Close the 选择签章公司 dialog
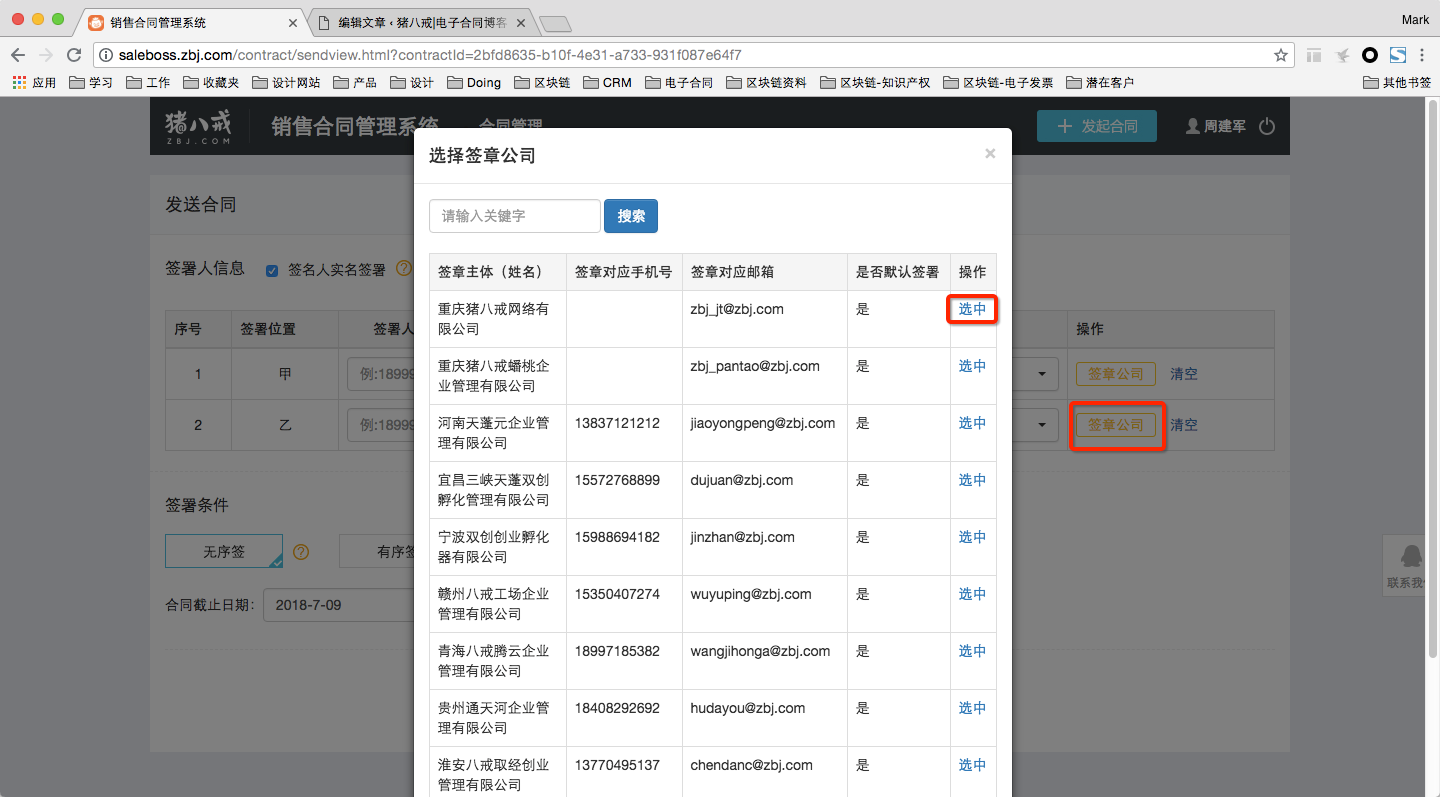Image resolution: width=1440 pixels, height=797 pixels. [990, 153]
